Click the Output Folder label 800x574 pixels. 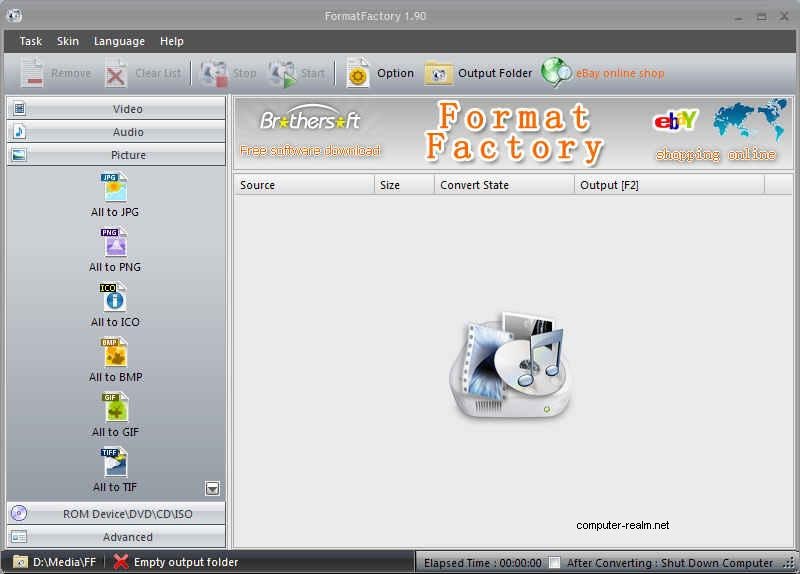495,73
